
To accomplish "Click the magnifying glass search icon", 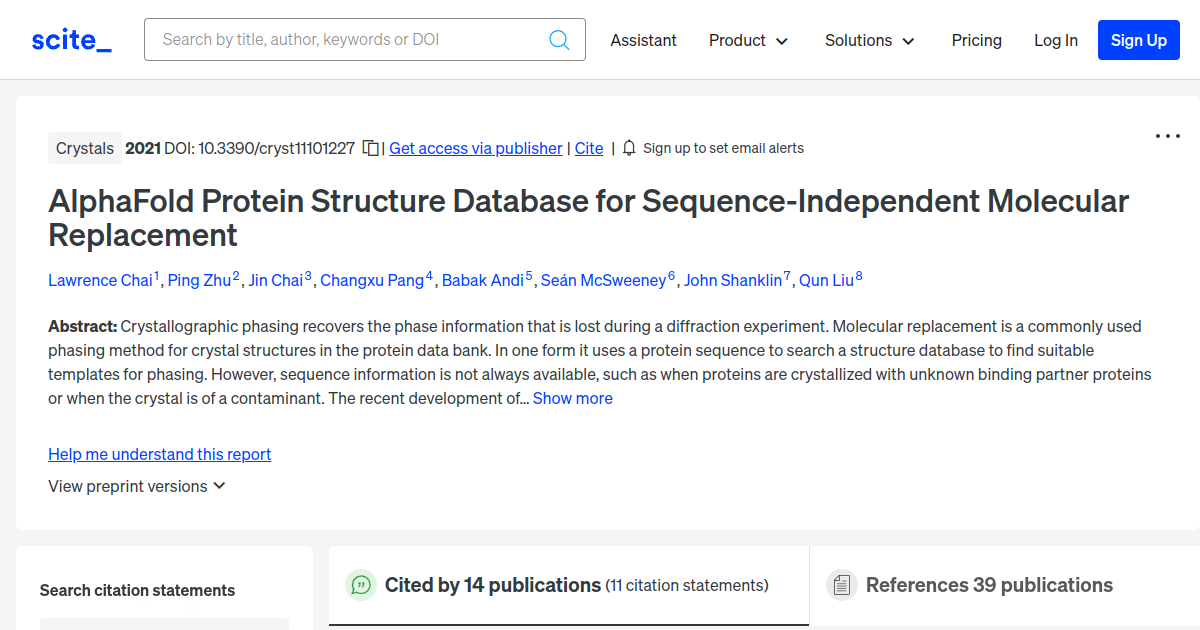I will click(559, 40).
